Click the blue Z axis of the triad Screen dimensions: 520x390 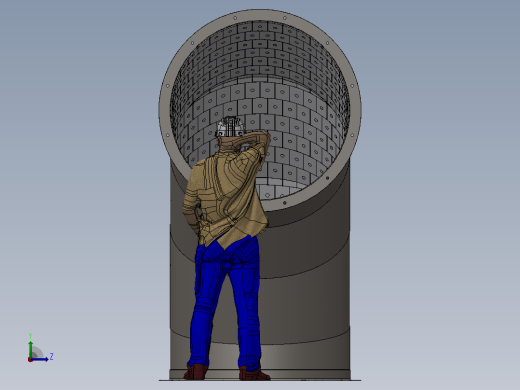pyautogui.click(x=40, y=359)
